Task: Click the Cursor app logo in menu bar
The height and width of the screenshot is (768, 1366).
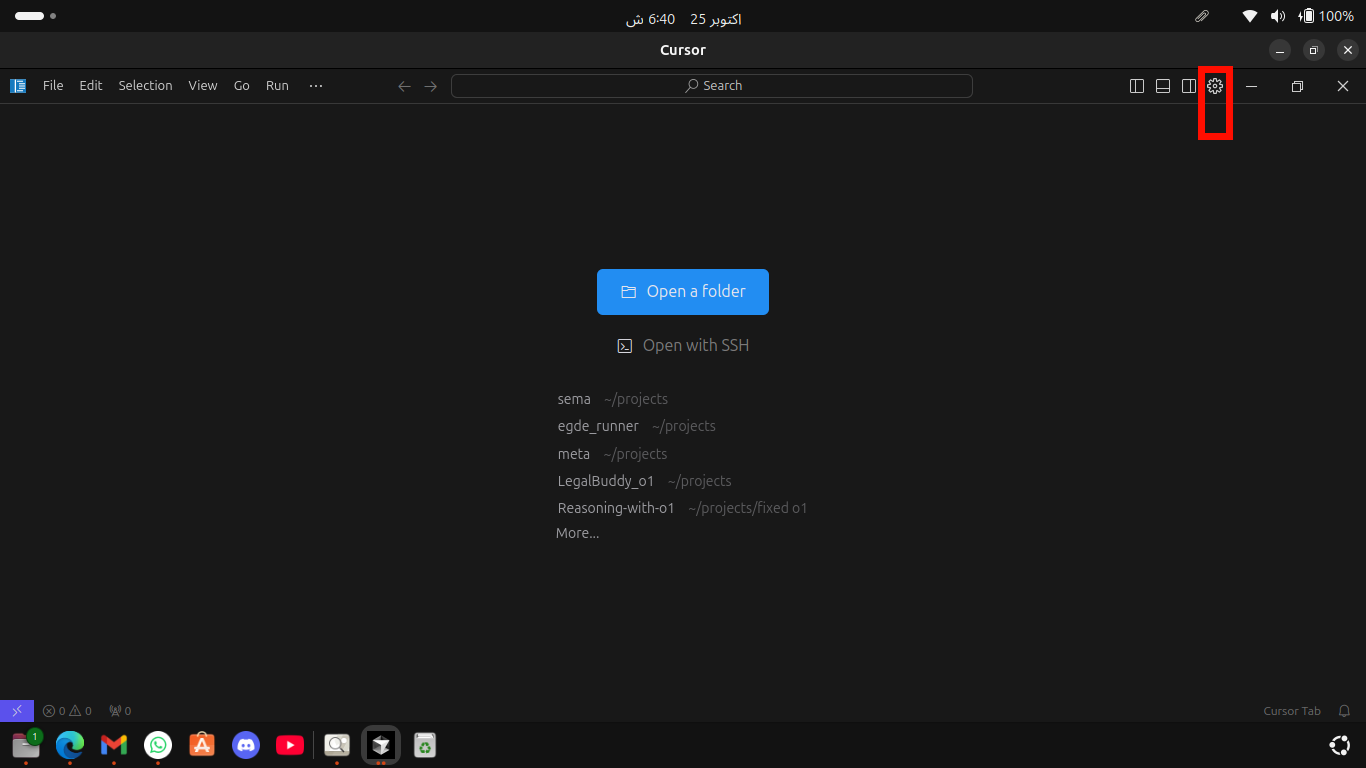Action: click(x=18, y=86)
